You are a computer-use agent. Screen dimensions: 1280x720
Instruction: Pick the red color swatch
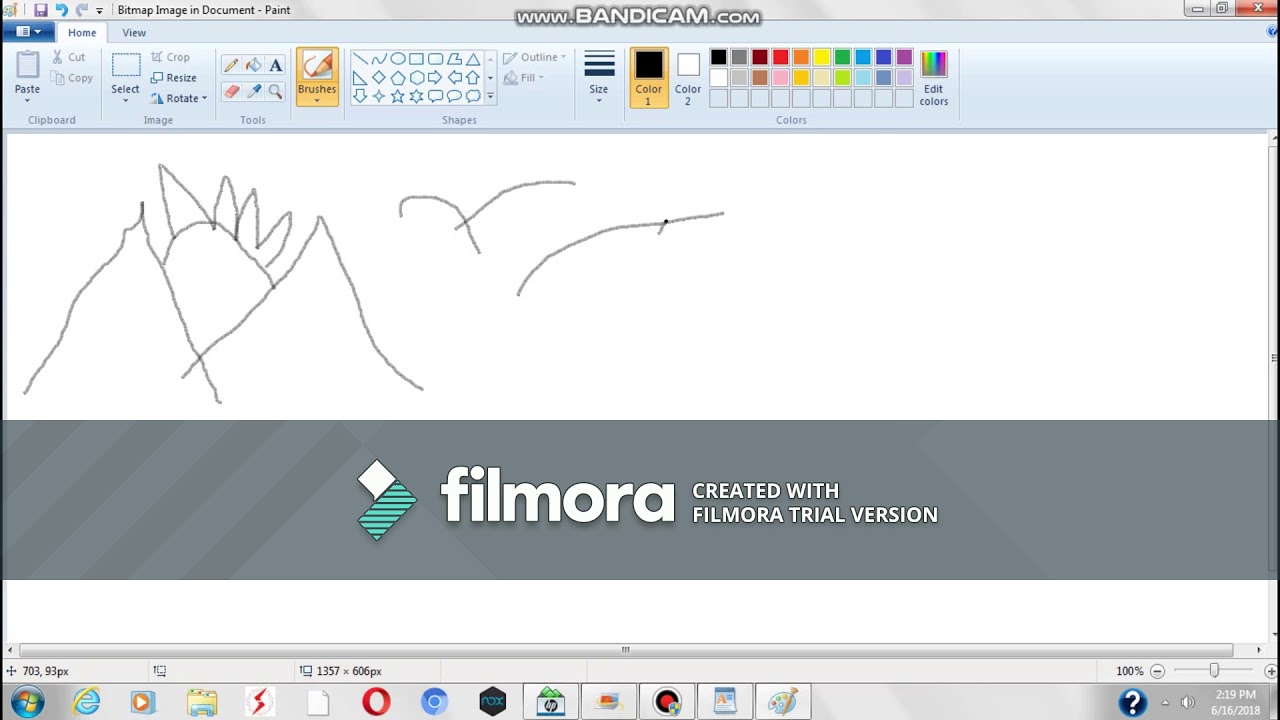coord(780,57)
